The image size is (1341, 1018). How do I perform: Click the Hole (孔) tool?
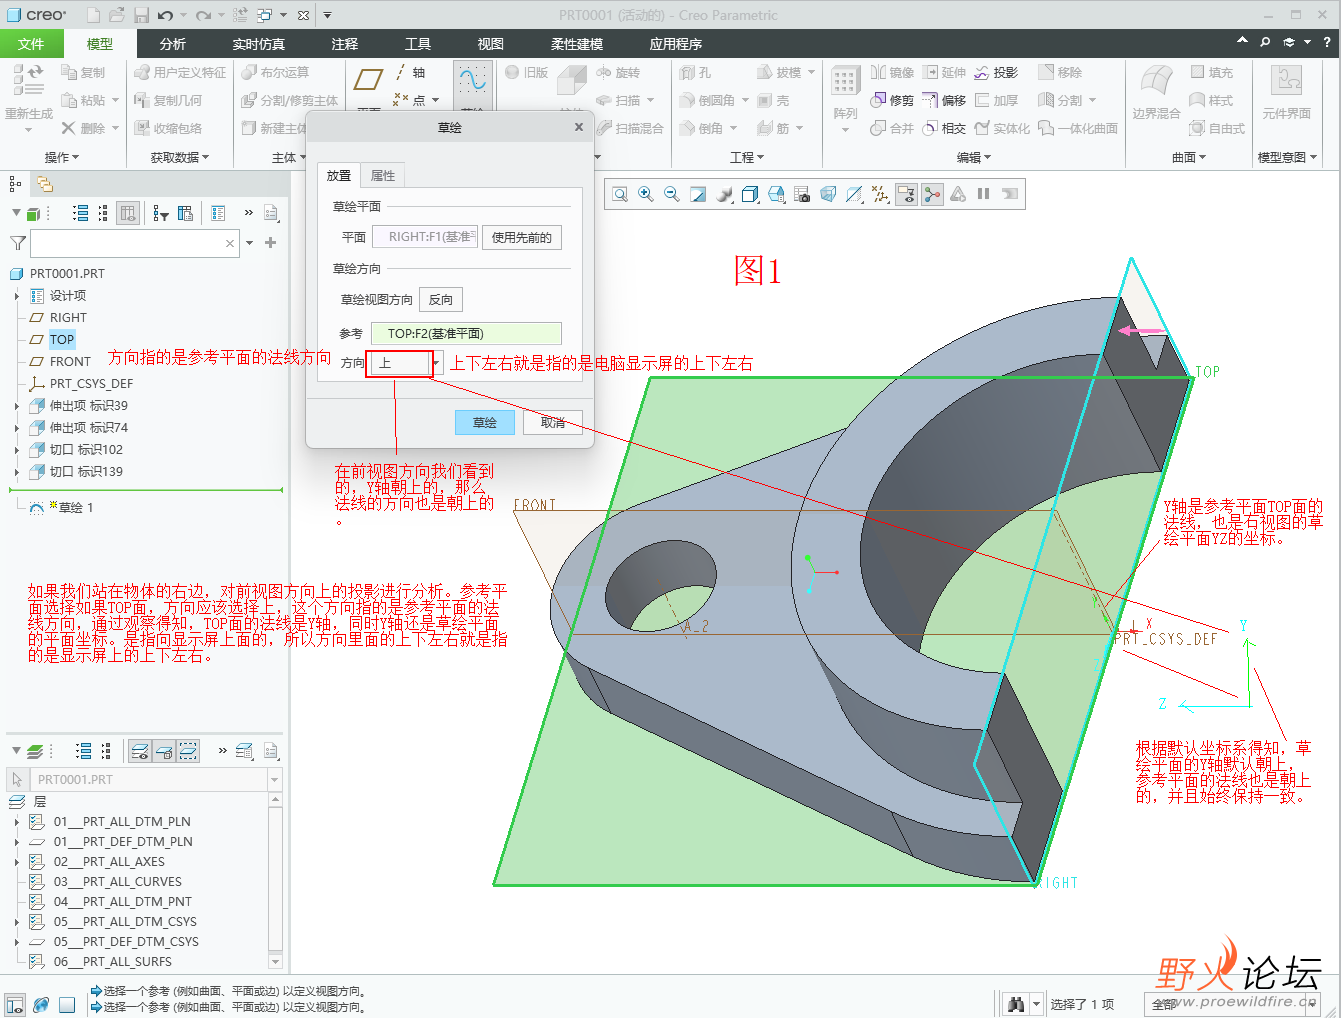click(695, 72)
